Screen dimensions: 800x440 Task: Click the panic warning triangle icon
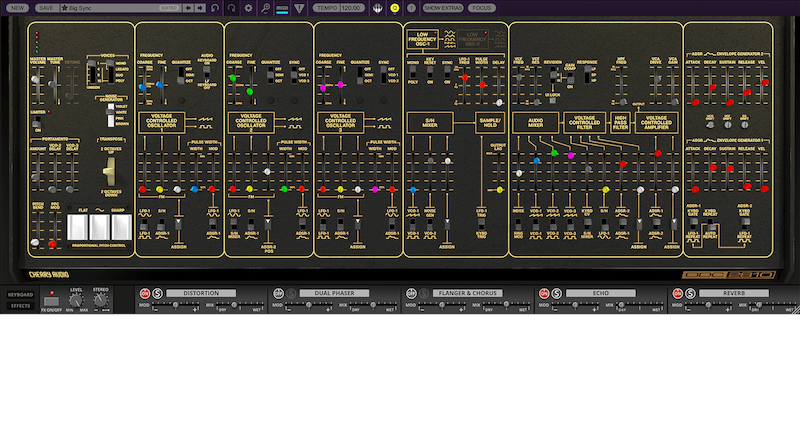point(299,8)
